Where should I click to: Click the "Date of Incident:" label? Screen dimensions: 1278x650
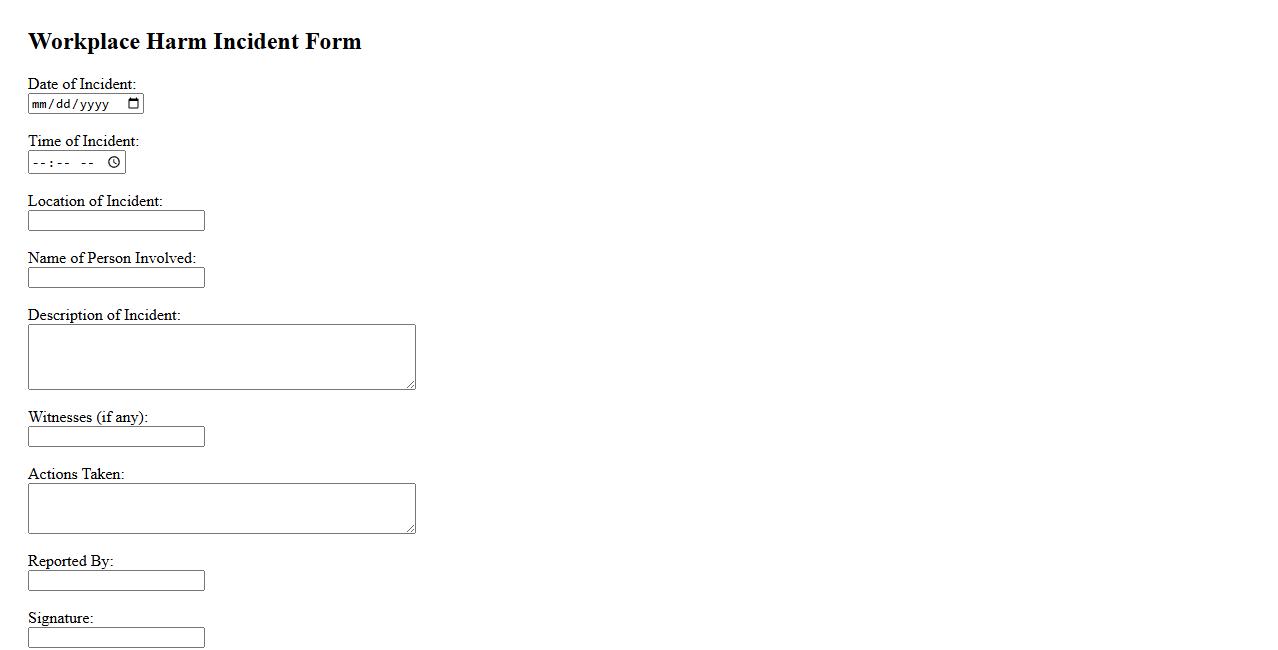coord(82,84)
